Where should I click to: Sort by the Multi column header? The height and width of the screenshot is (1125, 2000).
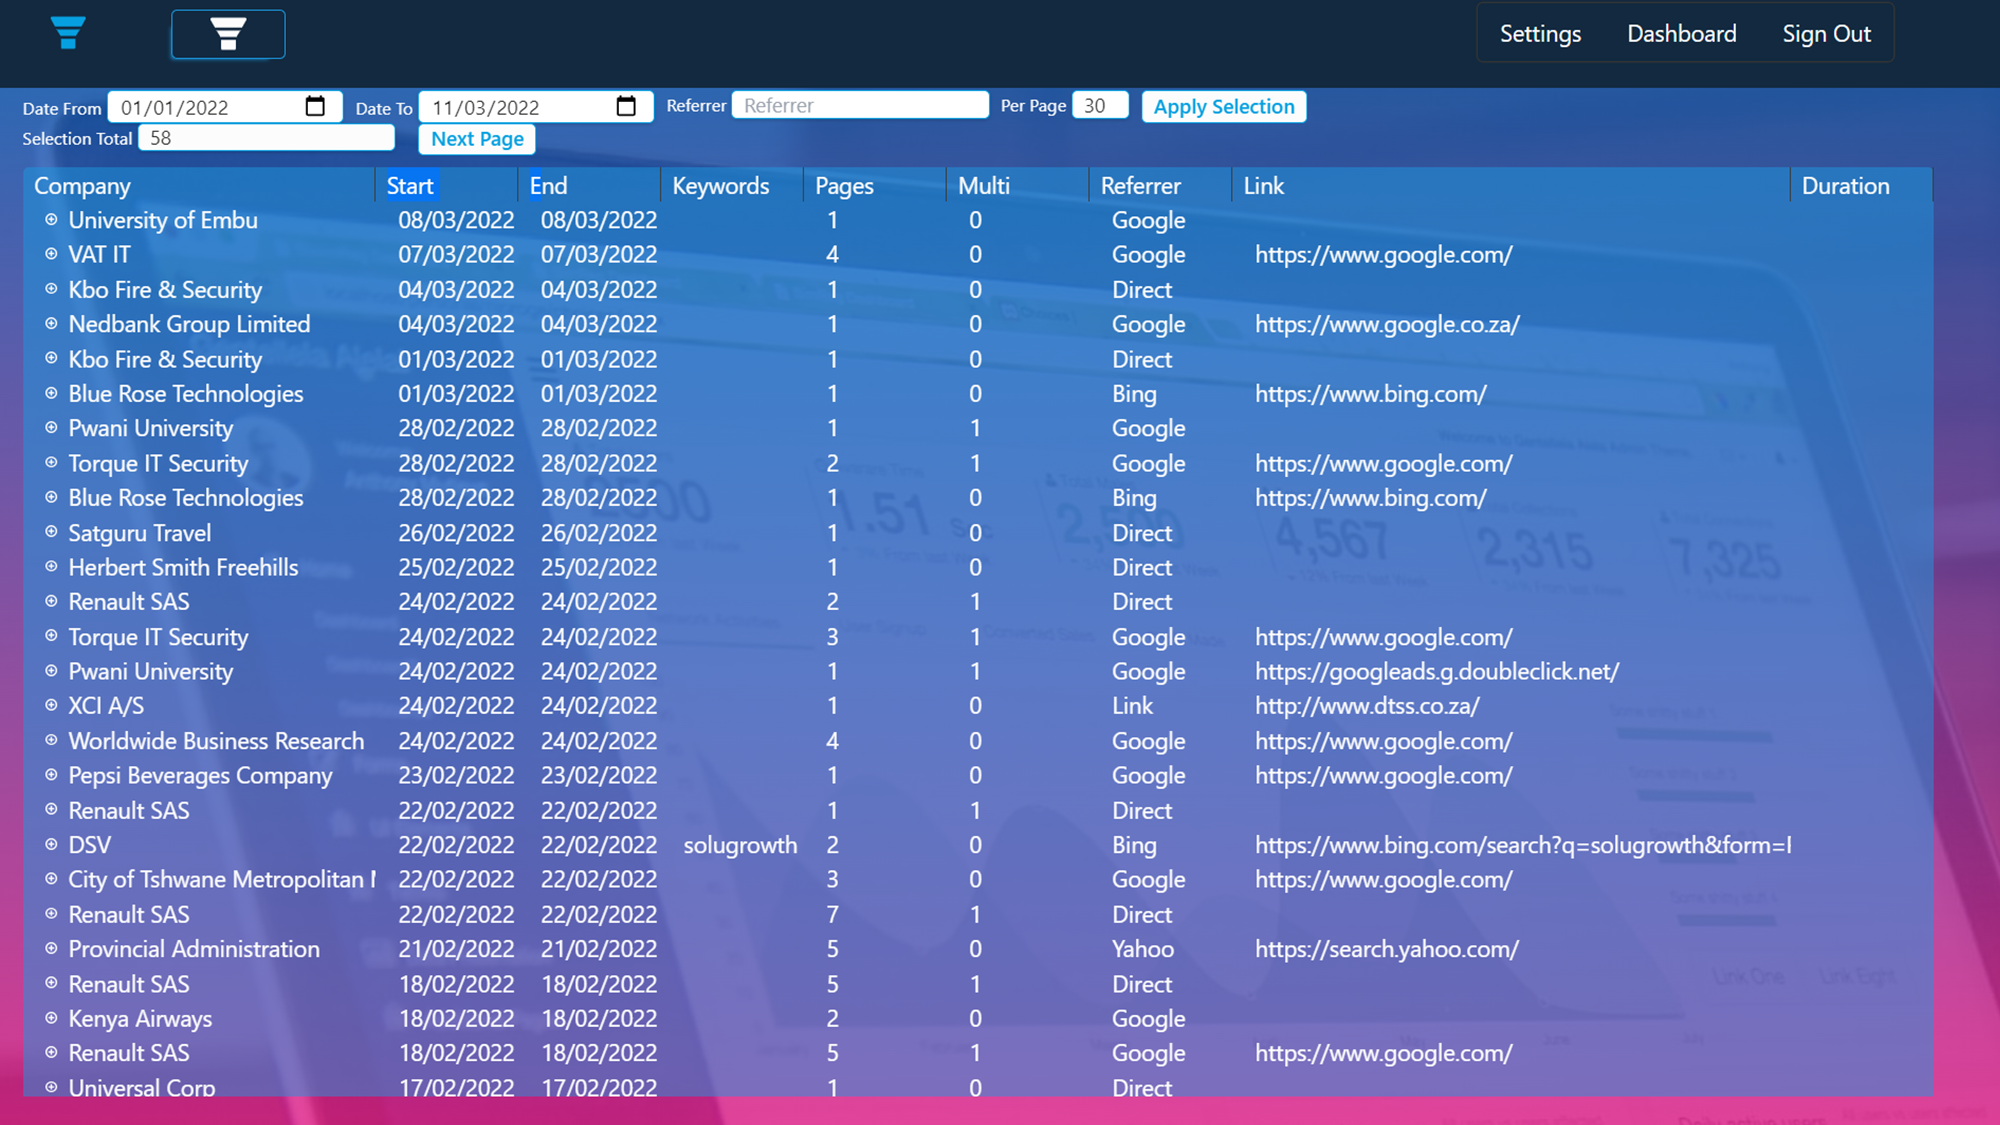tap(984, 186)
